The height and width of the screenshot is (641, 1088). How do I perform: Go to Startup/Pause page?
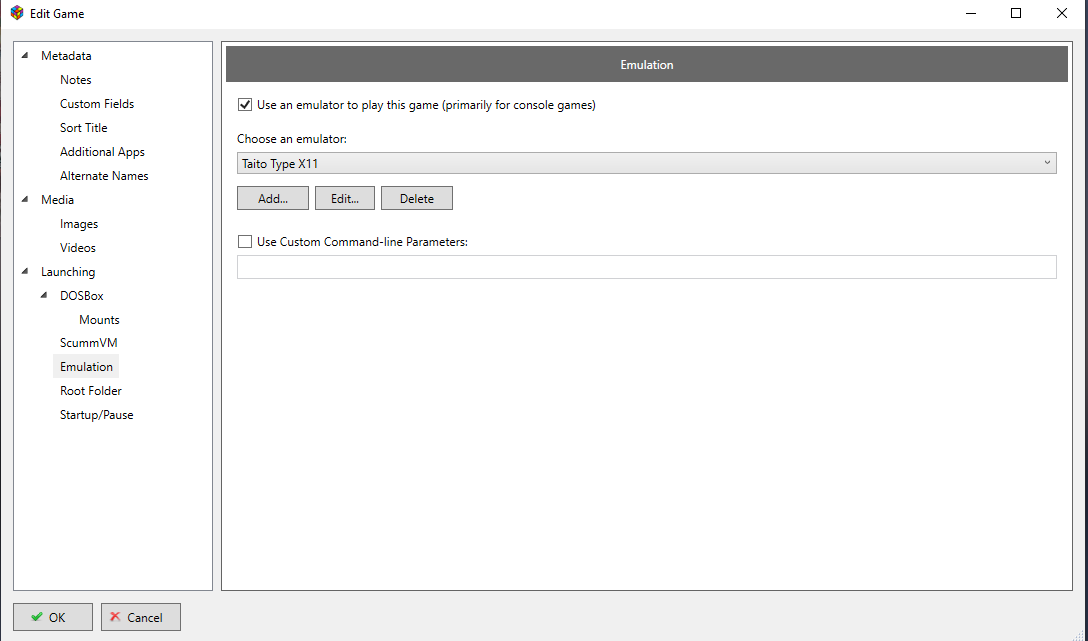coord(96,415)
